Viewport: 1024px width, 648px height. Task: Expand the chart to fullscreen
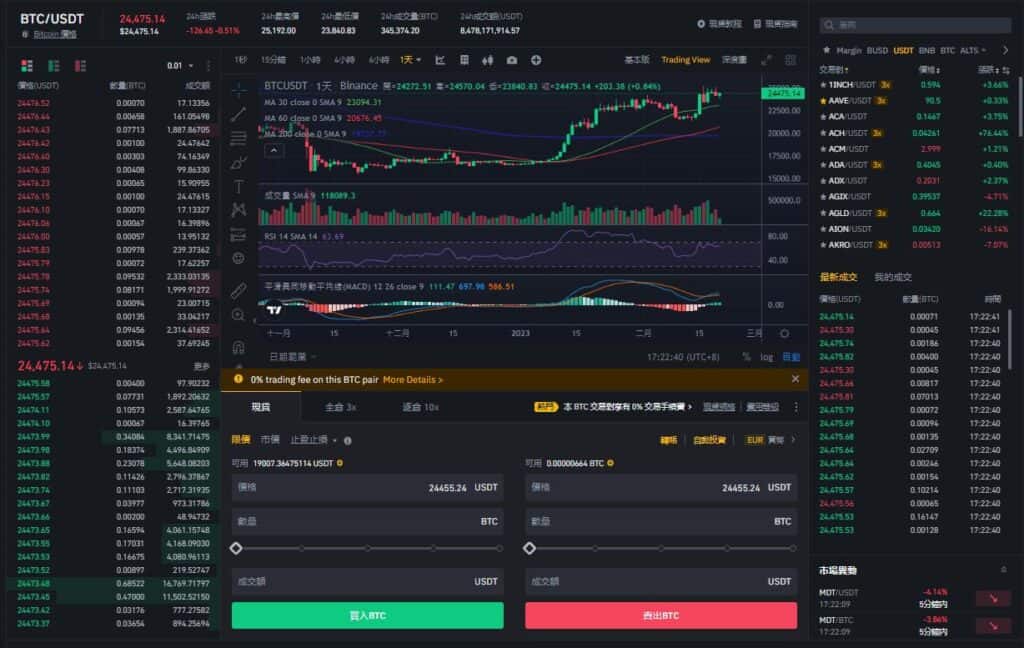click(766, 60)
